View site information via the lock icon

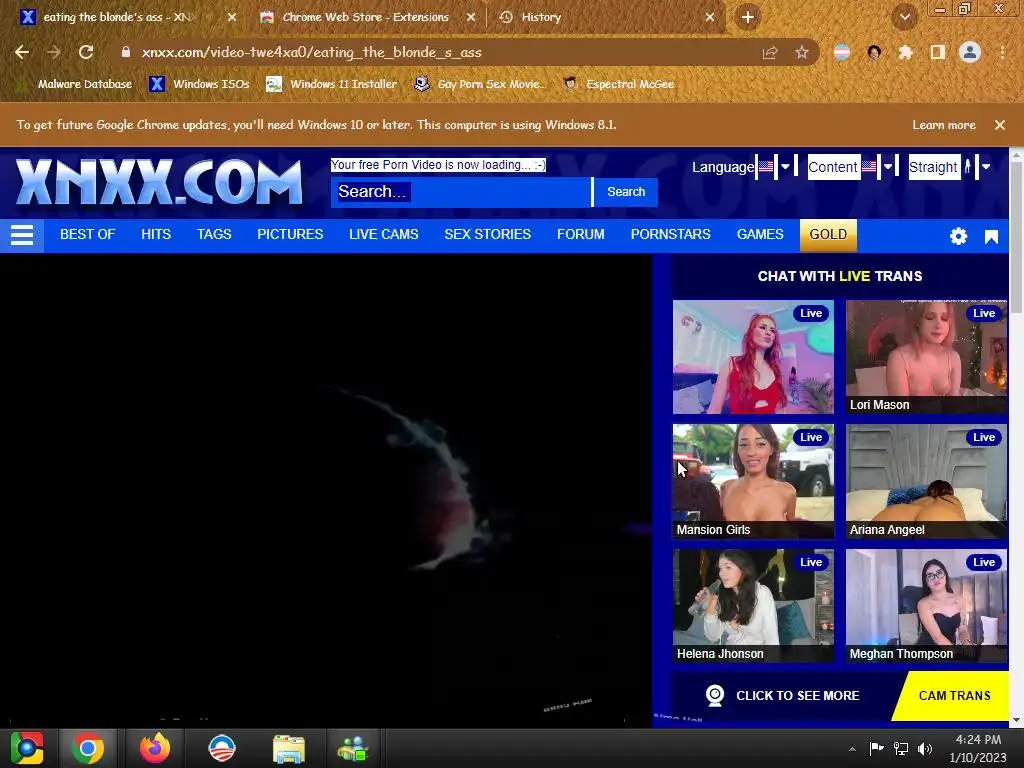click(x=125, y=52)
